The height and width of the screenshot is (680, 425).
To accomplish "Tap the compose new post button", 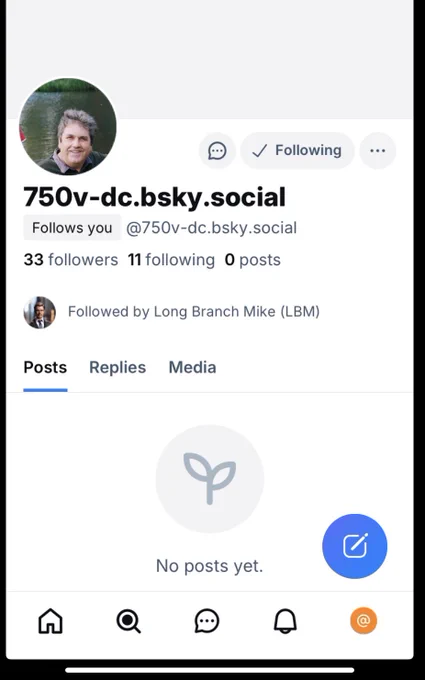I will pos(355,546).
